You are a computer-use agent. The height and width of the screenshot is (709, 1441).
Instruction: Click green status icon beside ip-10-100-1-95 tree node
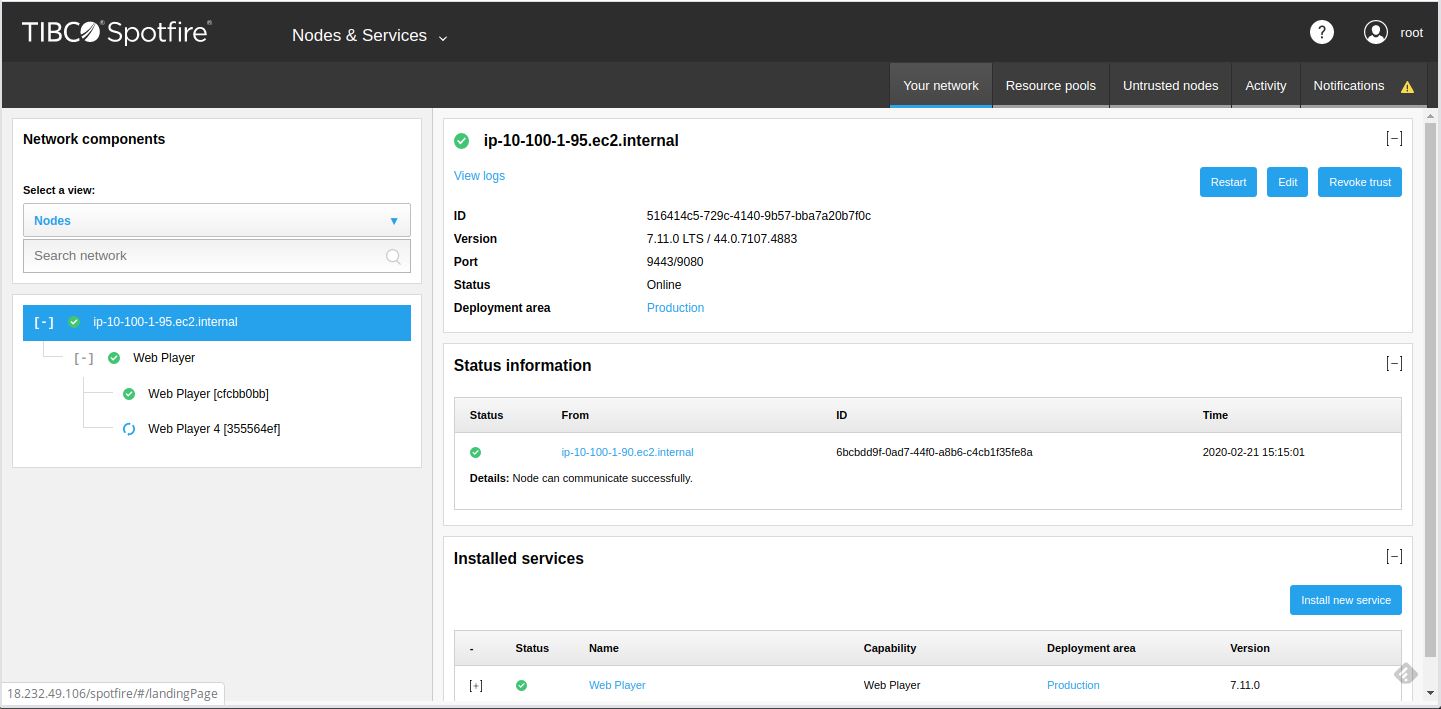(74, 322)
